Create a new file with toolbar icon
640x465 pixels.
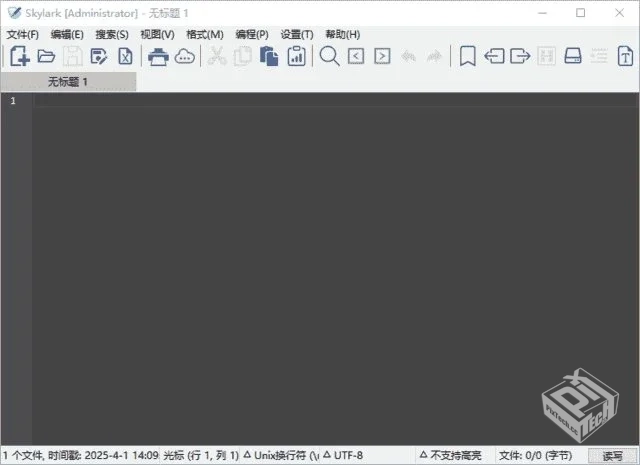coord(20,56)
